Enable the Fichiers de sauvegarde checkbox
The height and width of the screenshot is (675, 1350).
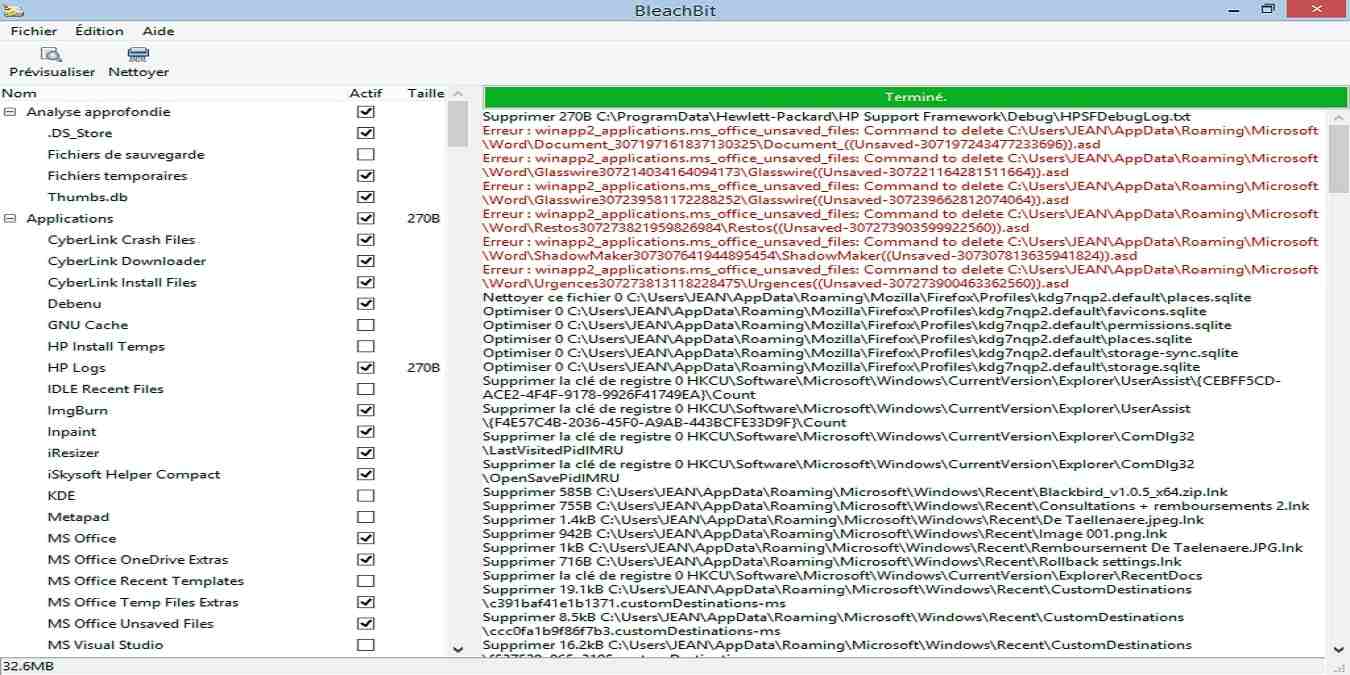pos(366,154)
